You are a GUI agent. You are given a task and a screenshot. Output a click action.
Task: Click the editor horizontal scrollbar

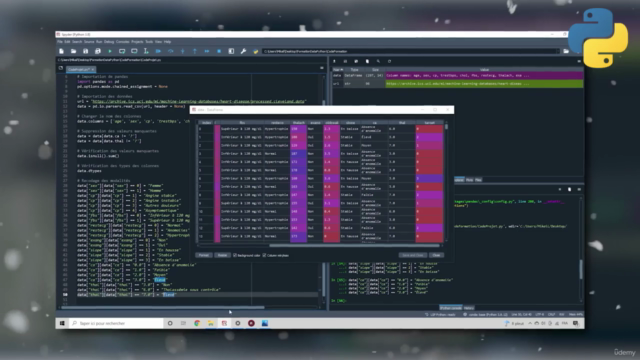(162, 308)
